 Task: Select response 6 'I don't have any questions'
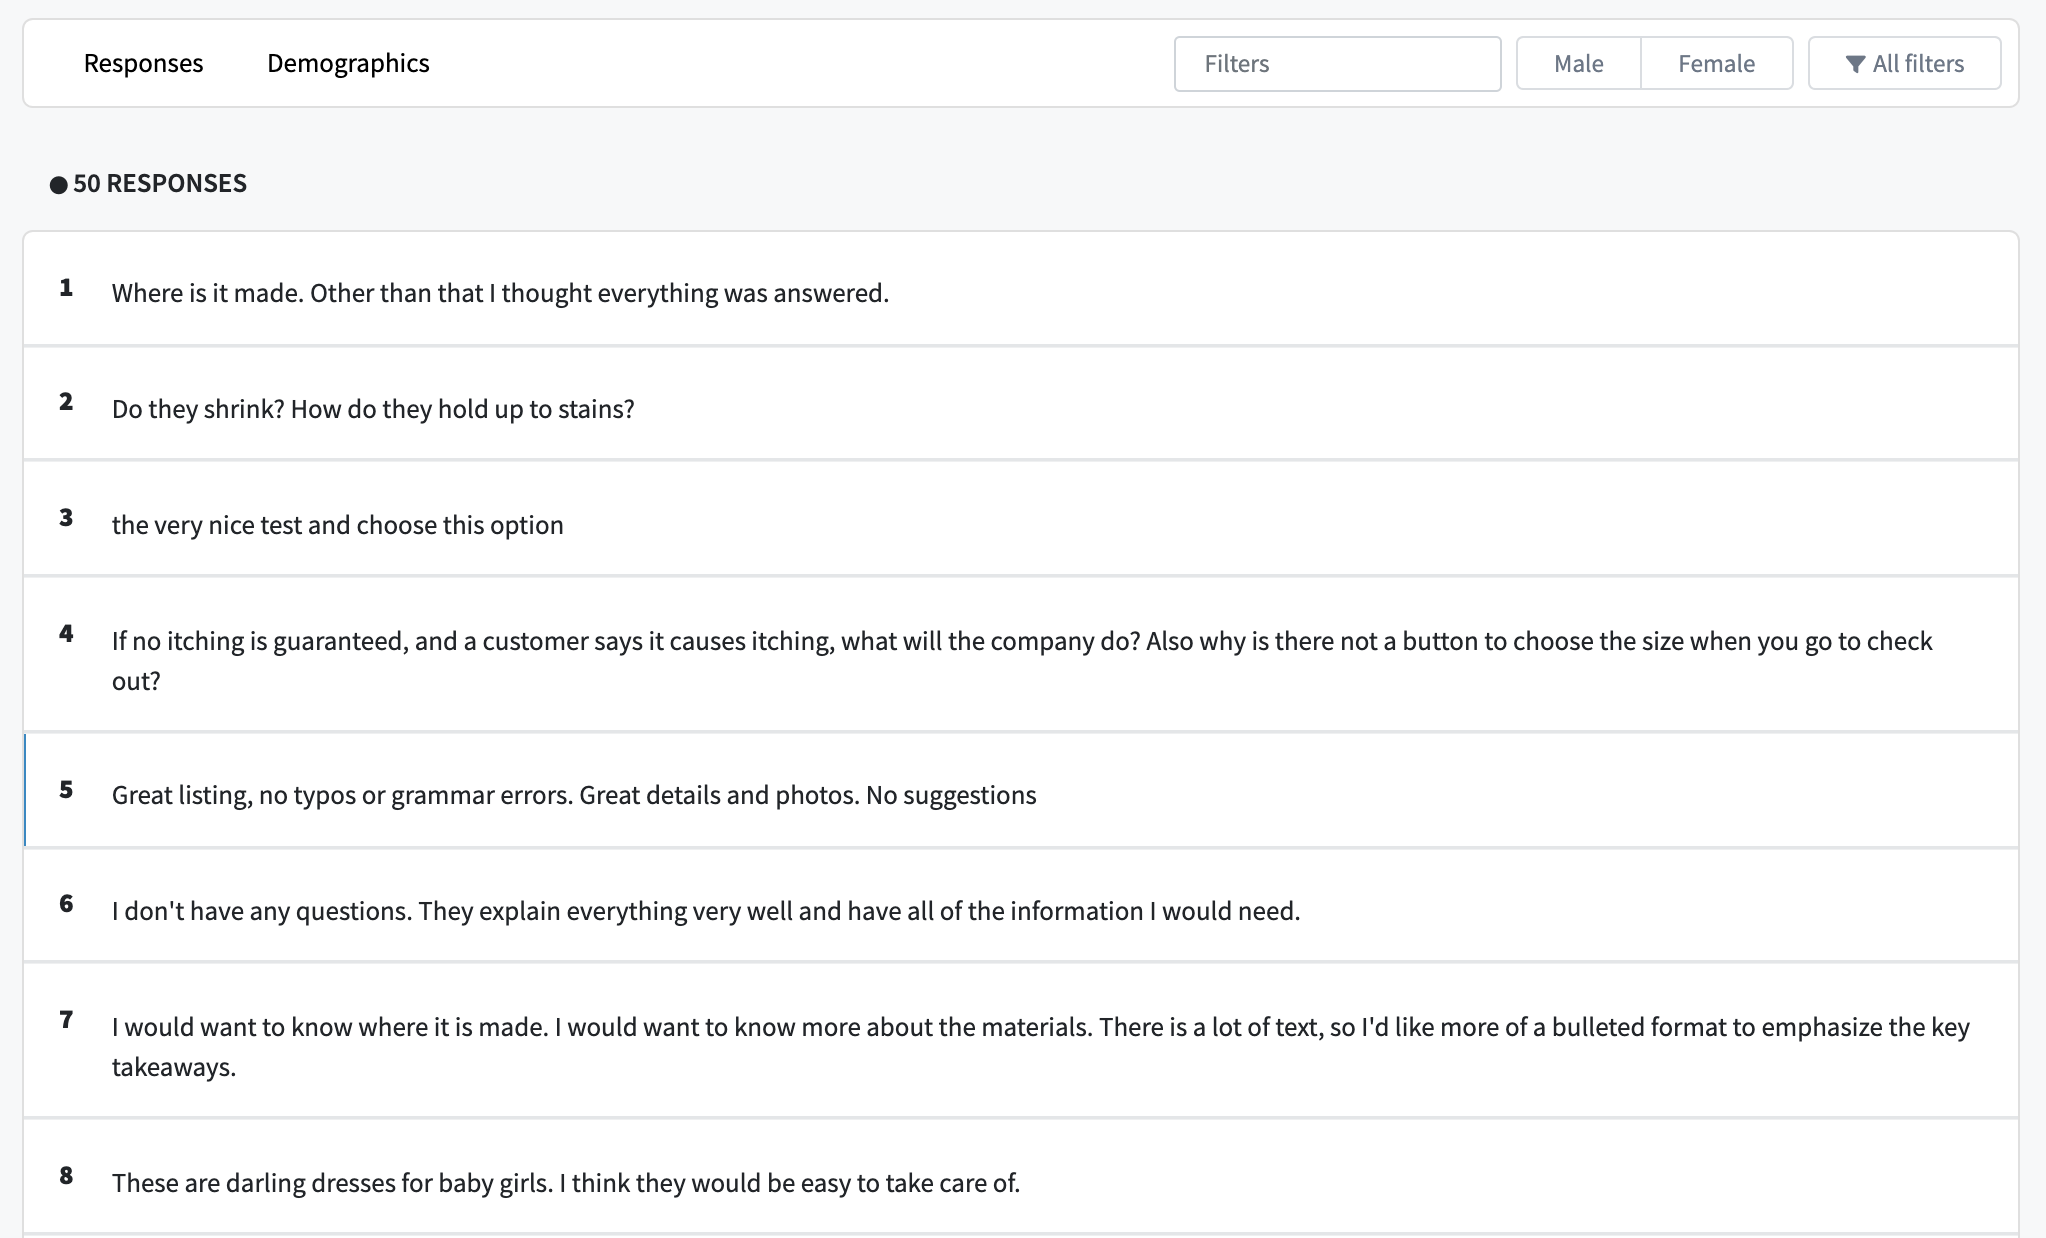click(1021, 906)
